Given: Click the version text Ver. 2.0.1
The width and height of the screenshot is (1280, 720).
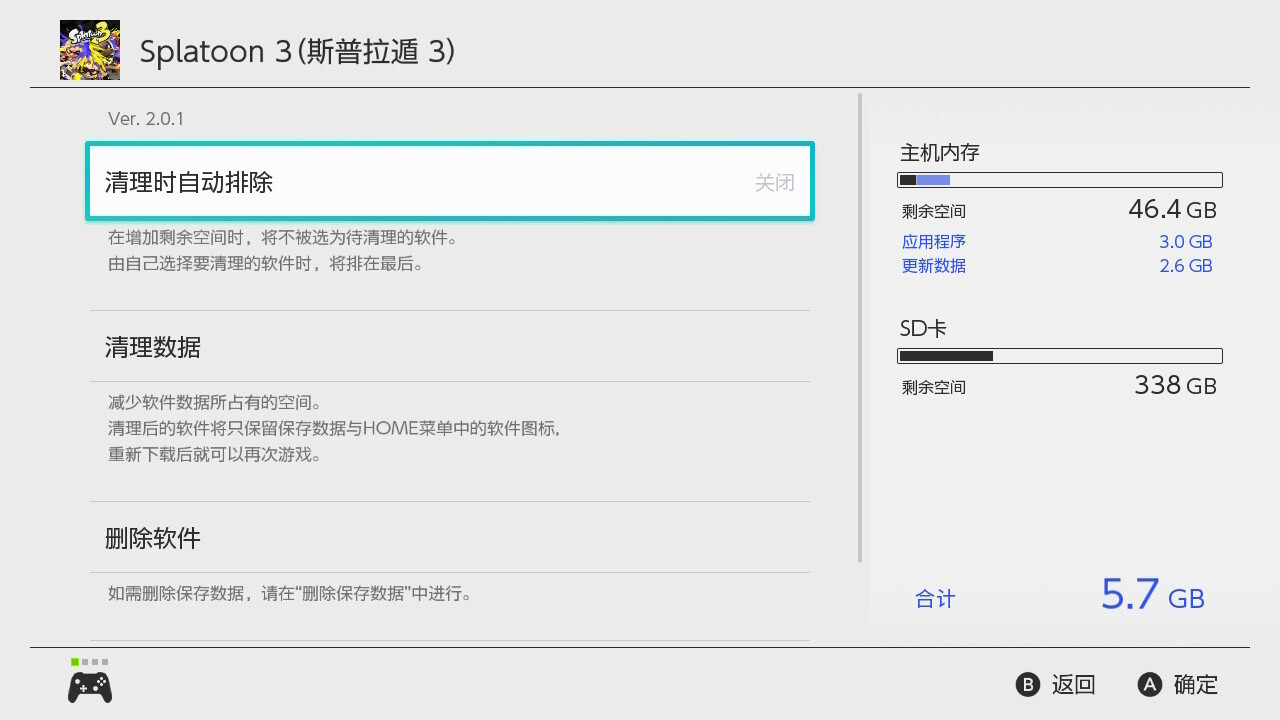Looking at the screenshot, I should pyautogui.click(x=146, y=119).
